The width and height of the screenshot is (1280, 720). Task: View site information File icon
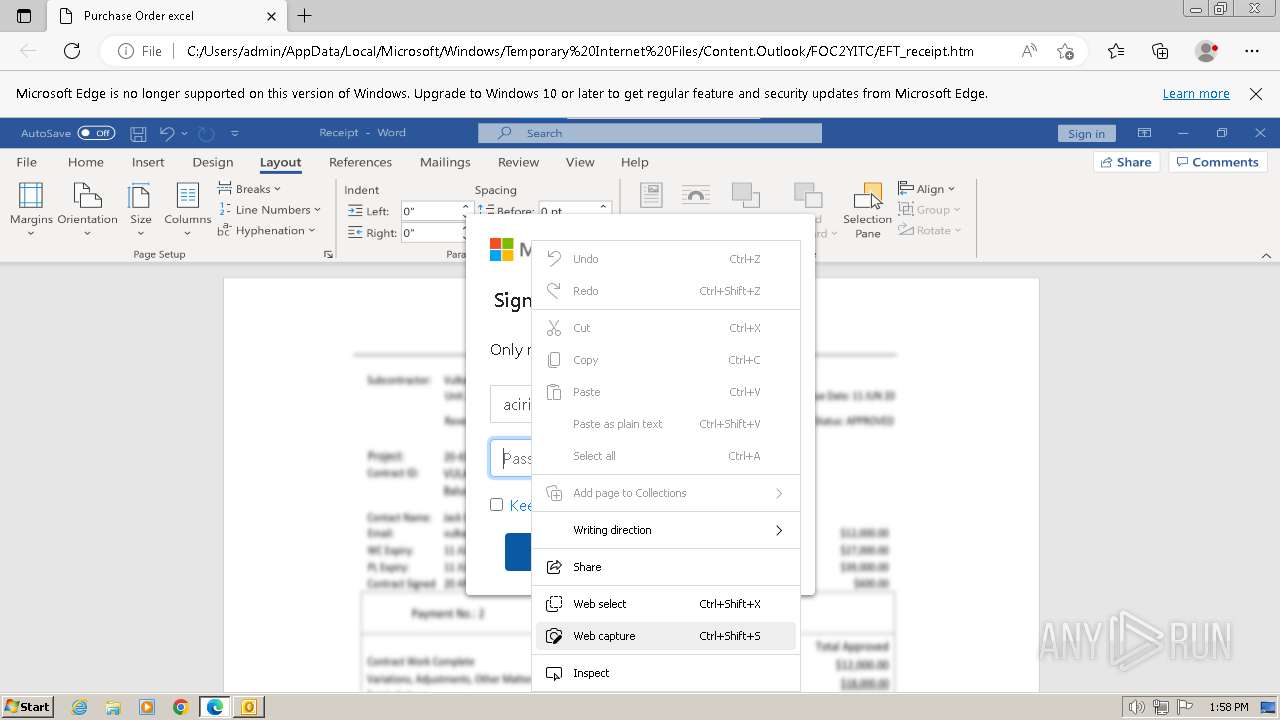(x=139, y=51)
